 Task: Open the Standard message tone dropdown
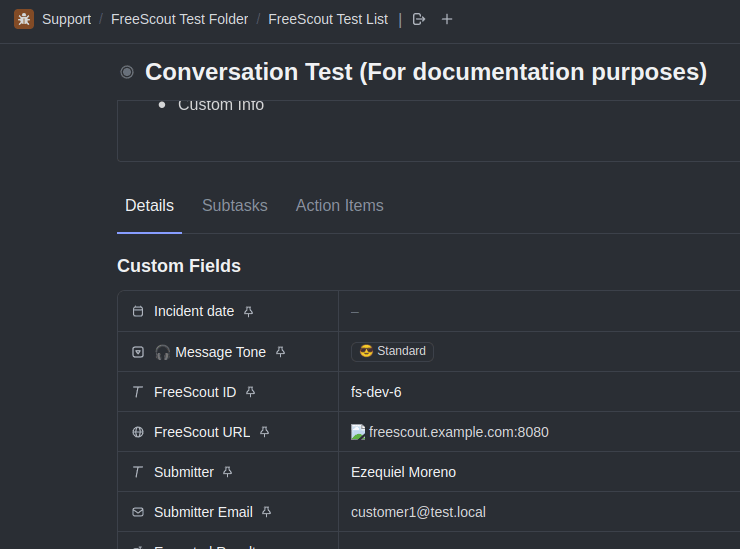(392, 351)
